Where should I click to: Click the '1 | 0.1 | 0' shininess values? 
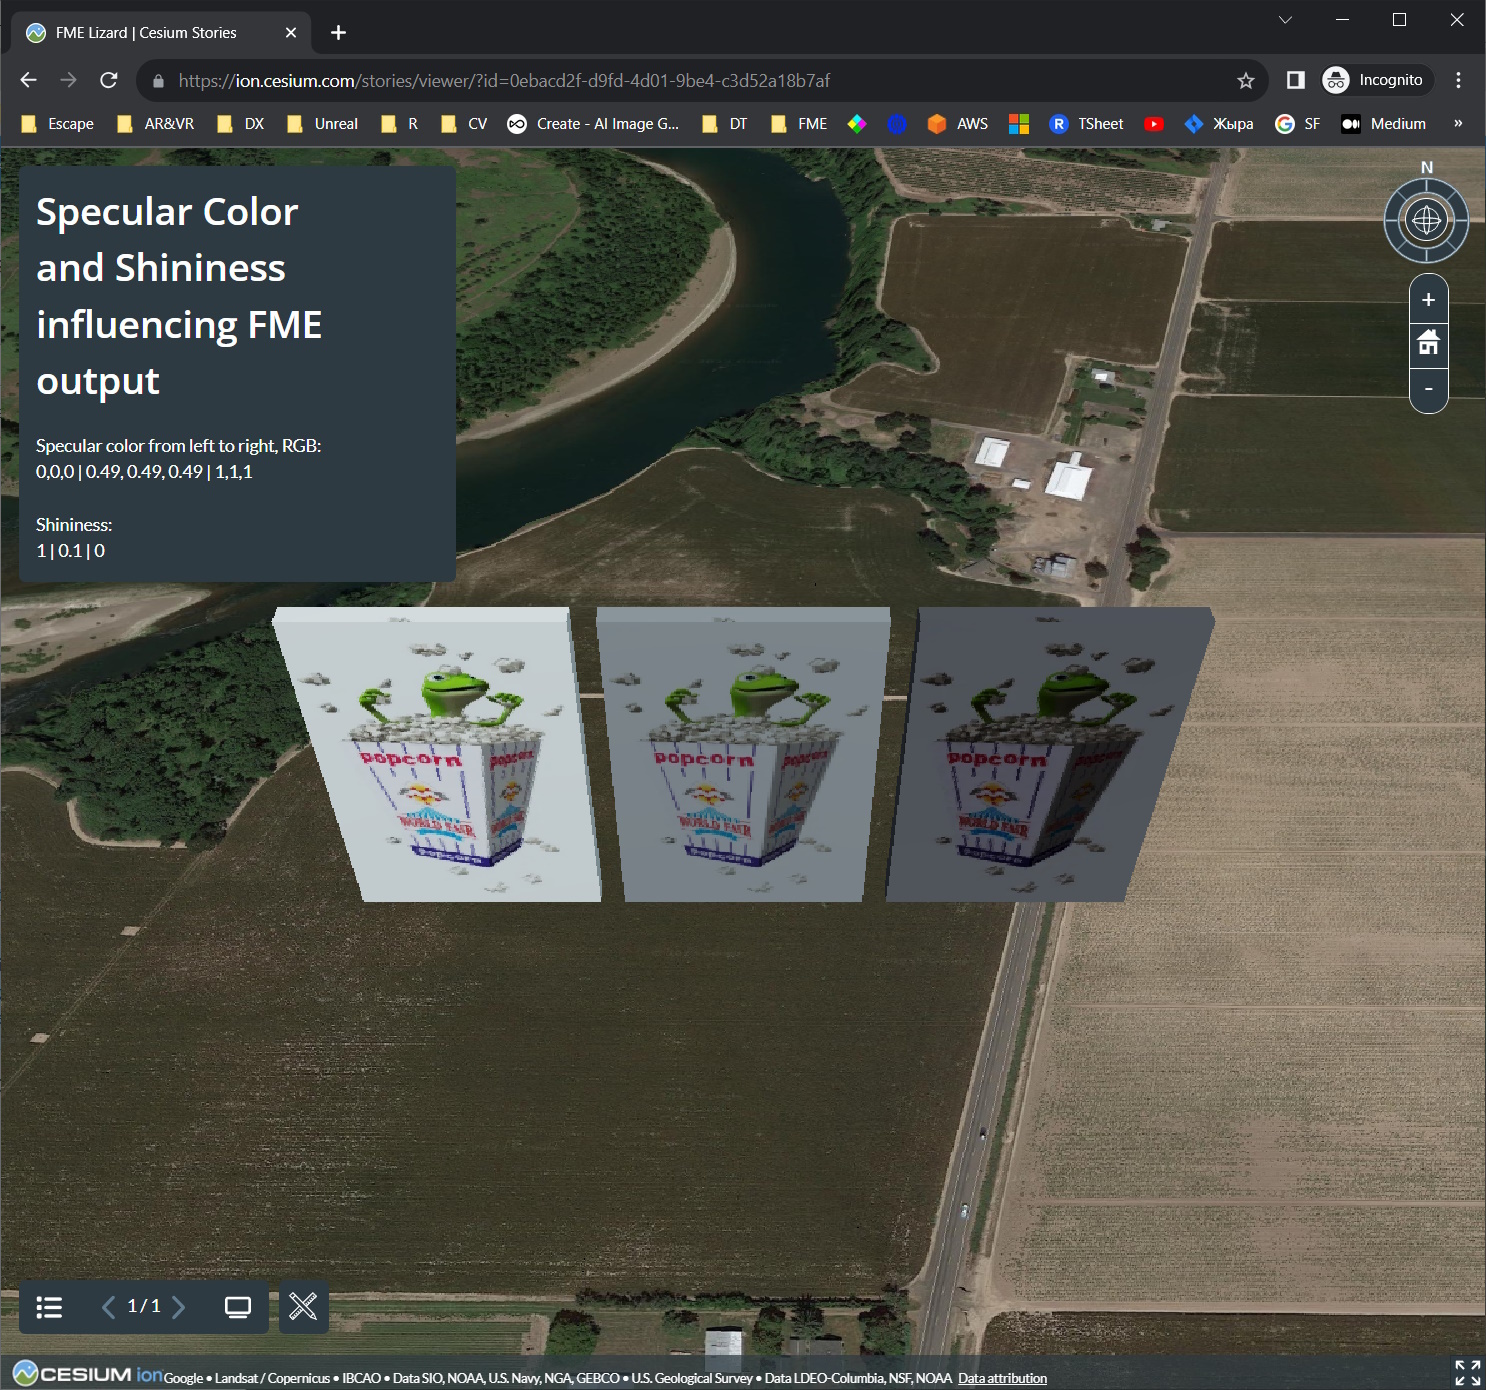coord(71,551)
